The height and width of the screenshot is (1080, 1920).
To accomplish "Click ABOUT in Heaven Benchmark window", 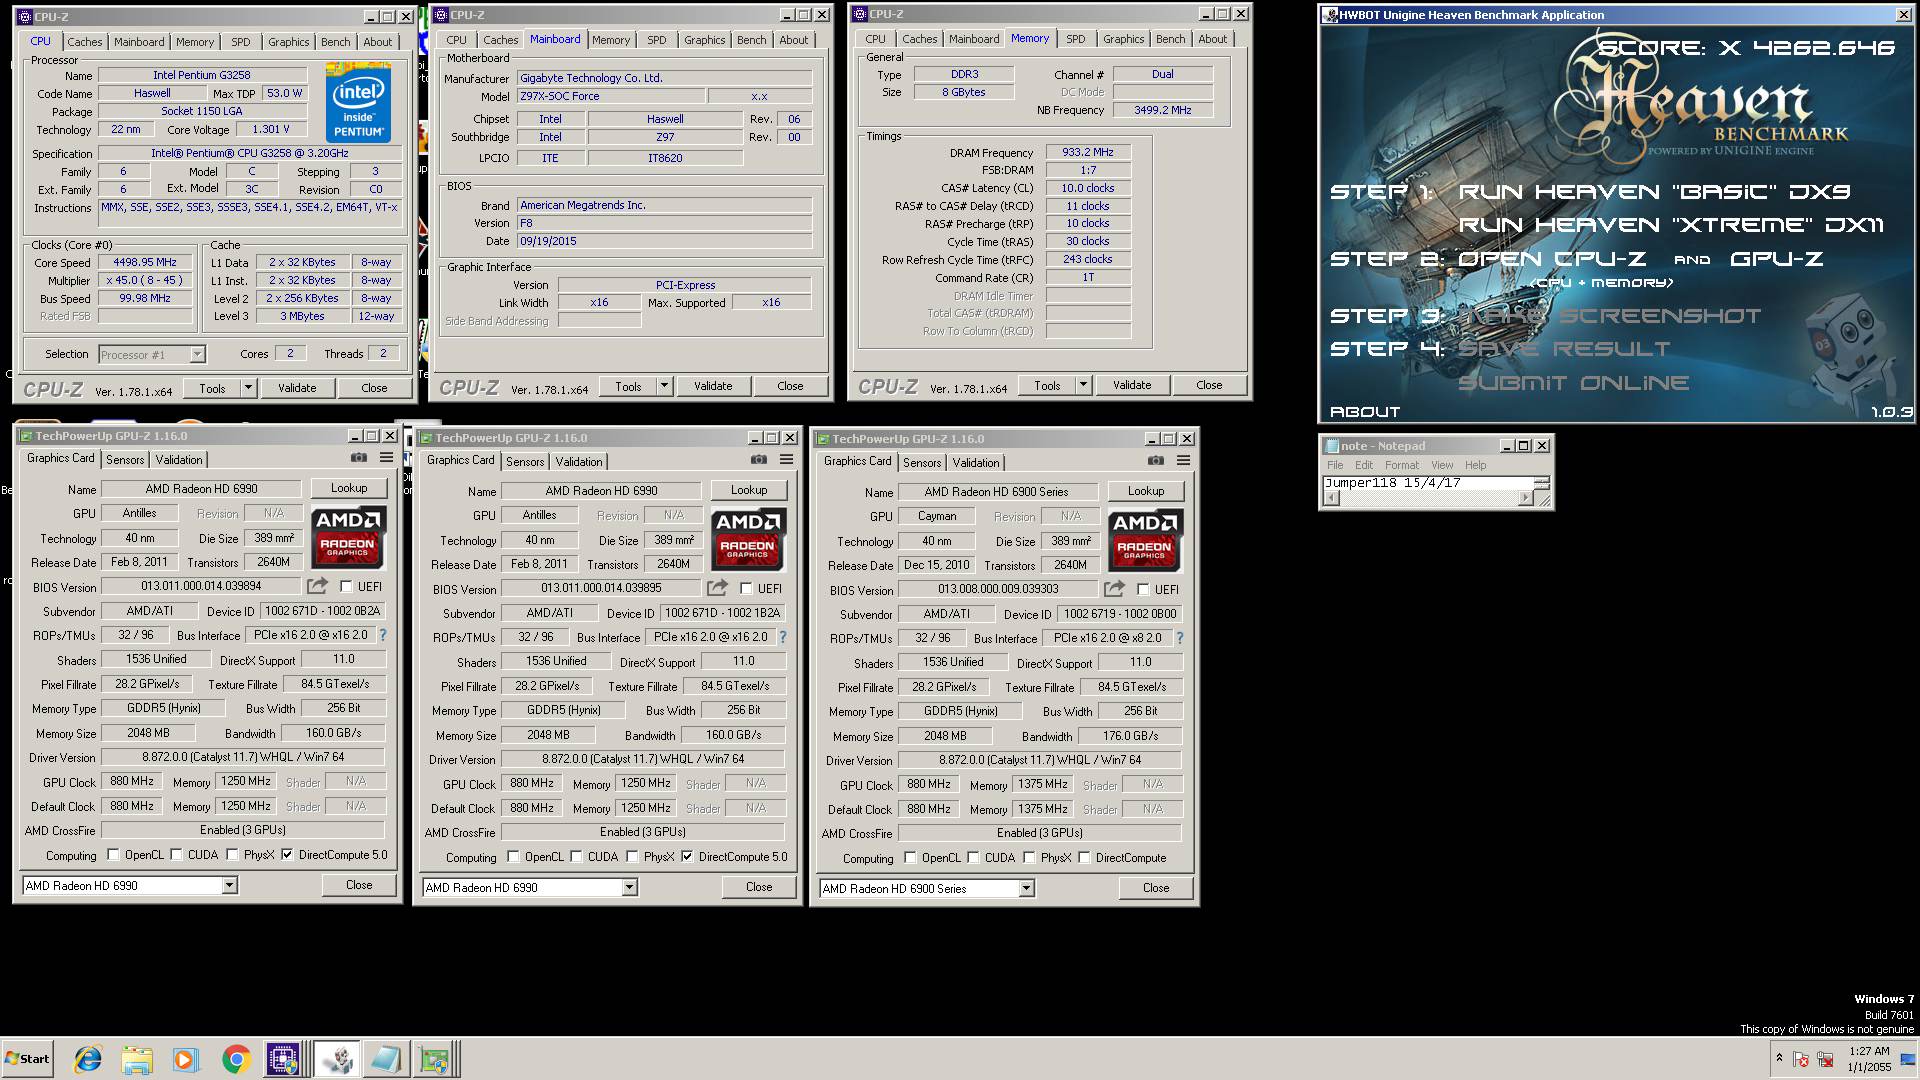I will [1364, 412].
